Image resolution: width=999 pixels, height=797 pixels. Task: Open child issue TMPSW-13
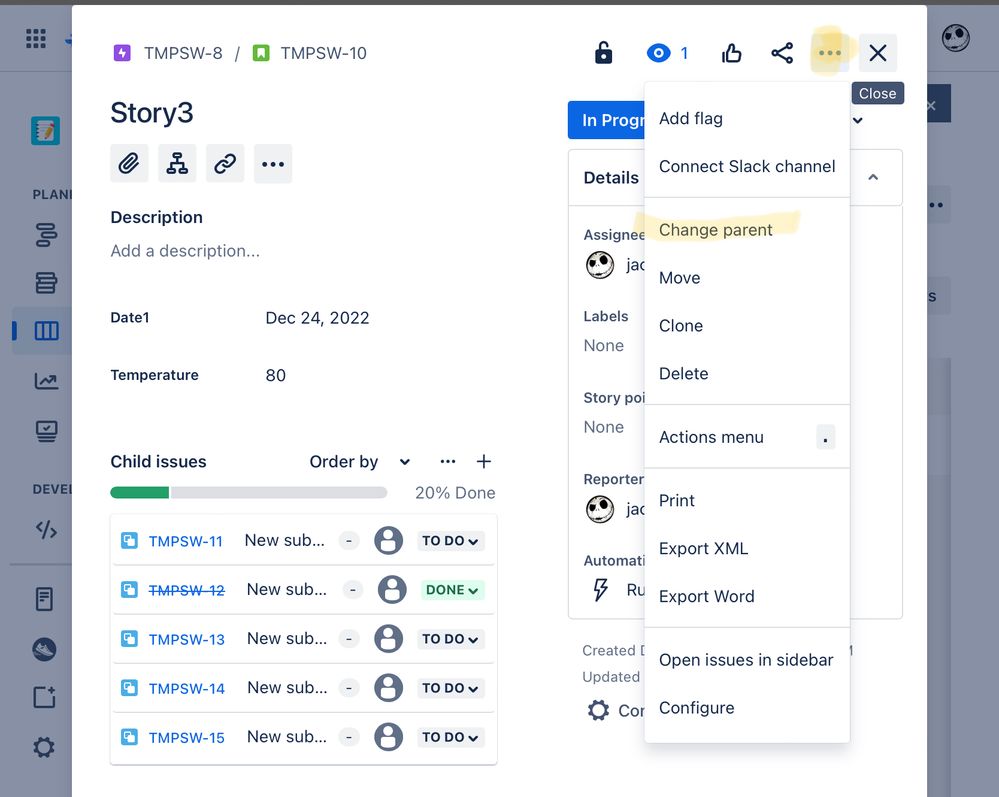(x=187, y=639)
